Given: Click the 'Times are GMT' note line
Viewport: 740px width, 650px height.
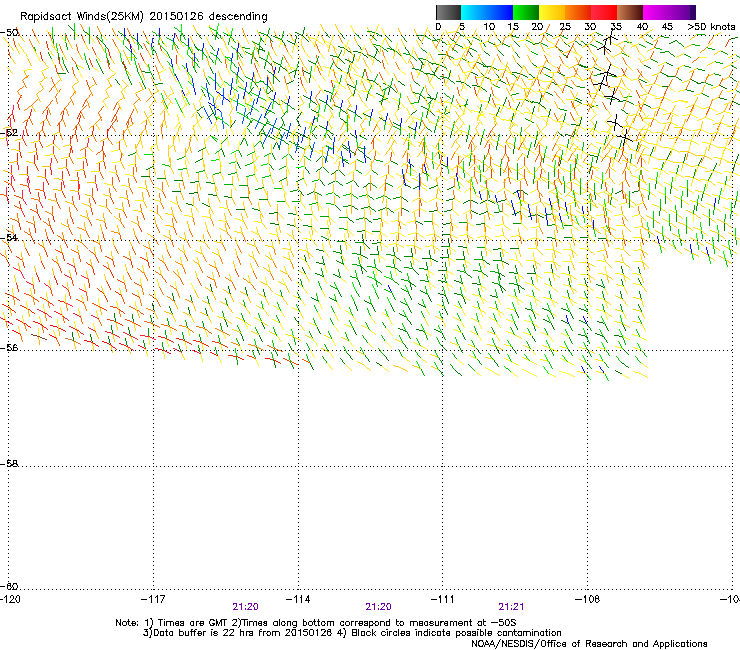Looking at the screenshot, I should pos(315,623).
